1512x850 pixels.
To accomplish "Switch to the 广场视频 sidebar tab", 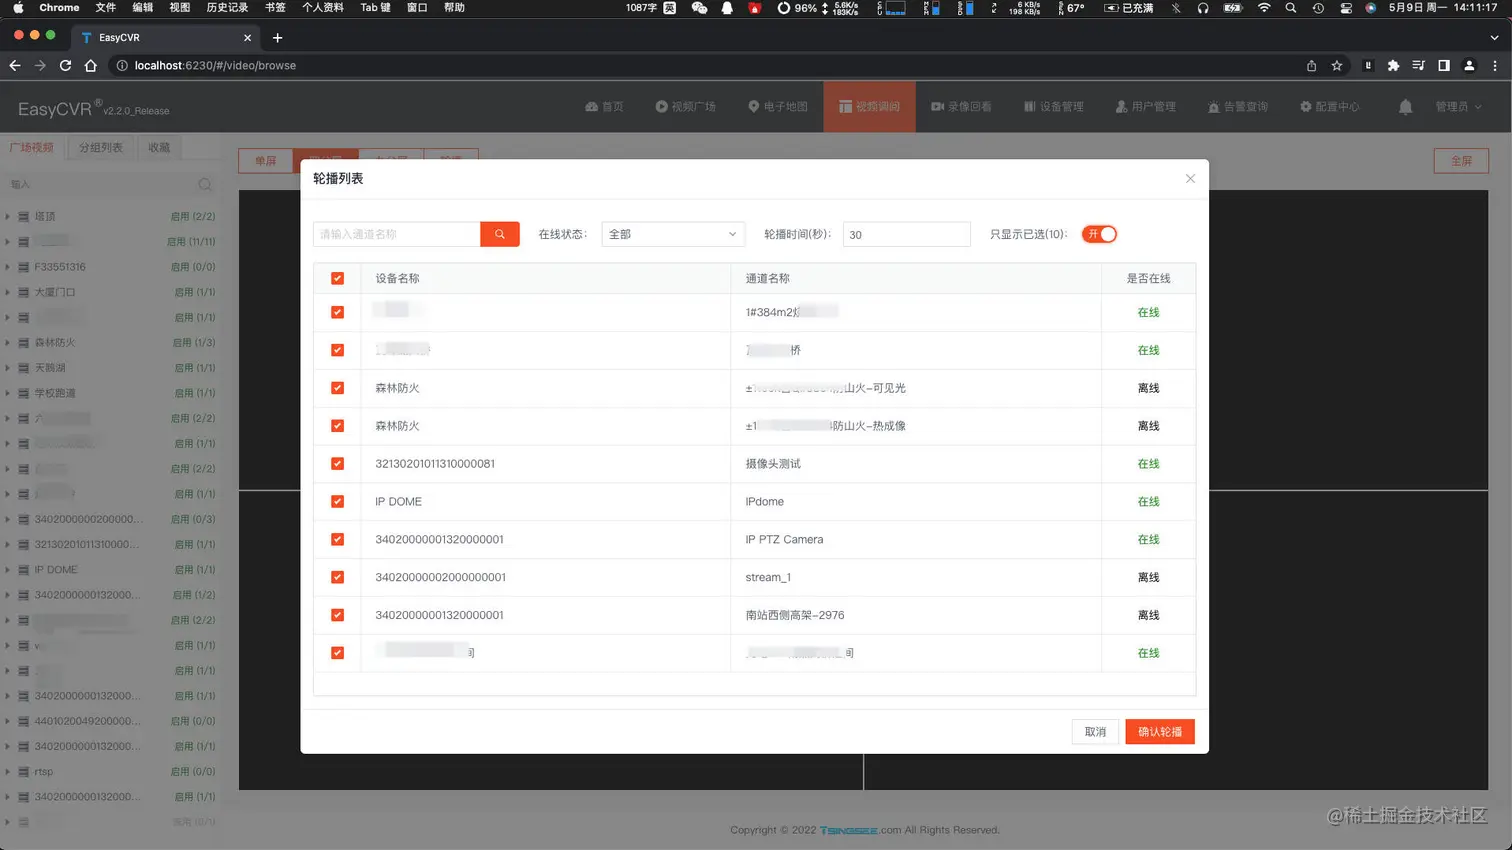I will [32, 148].
